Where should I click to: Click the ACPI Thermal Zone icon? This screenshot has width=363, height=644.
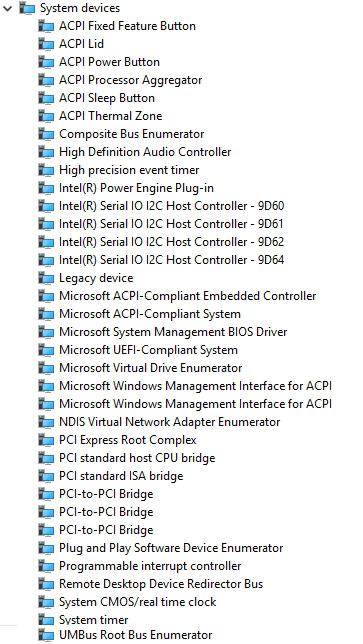46,116
